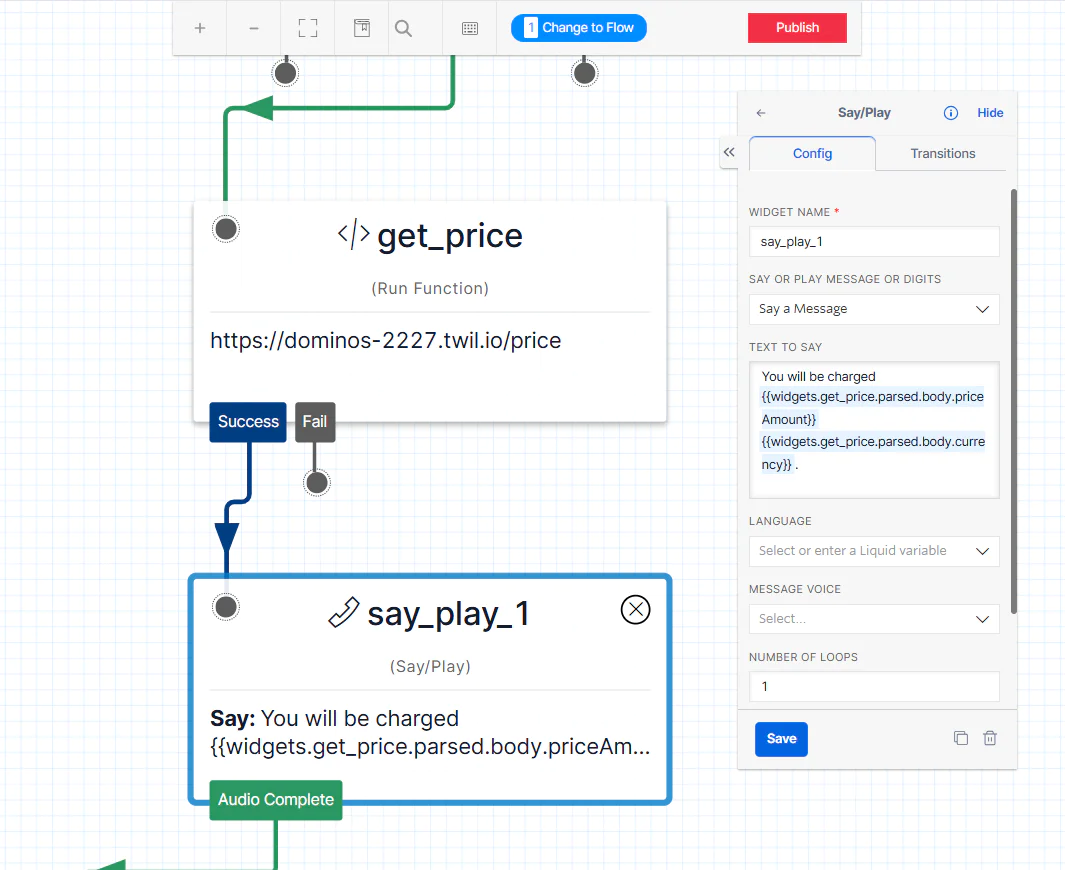
Task: Click the Fail transition label
Action: 314,422
